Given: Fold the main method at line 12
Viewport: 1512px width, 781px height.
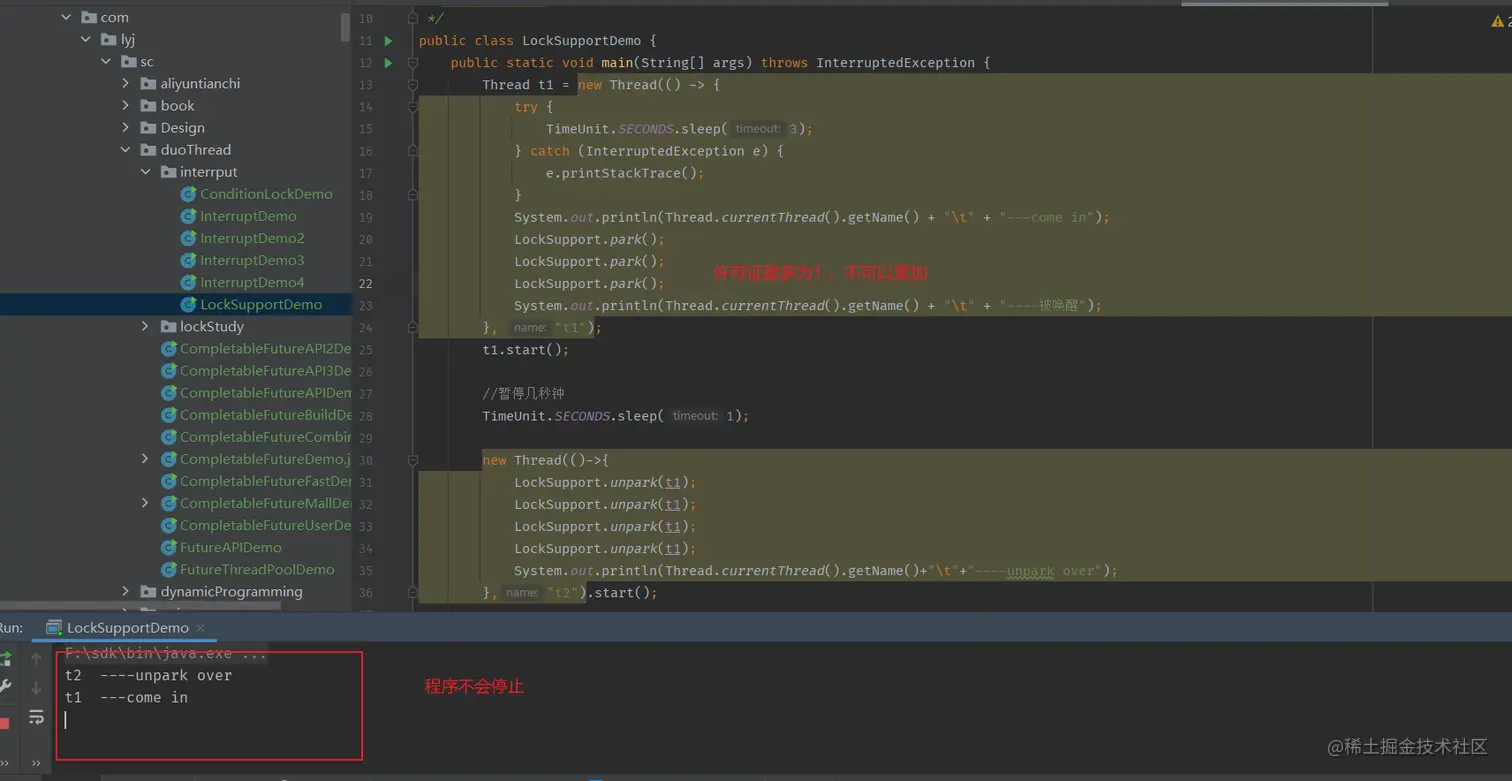Looking at the screenshot, I should coord(413,63).
